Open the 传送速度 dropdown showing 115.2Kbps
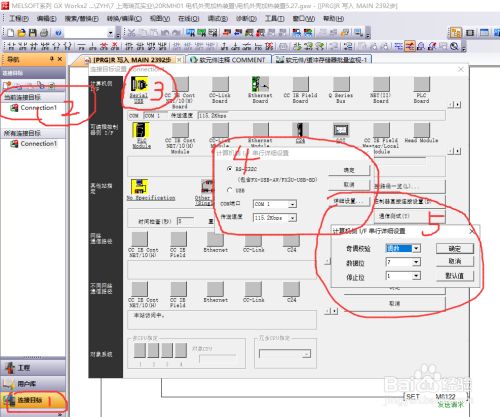The image size is (500, 417). coord(292,218)
